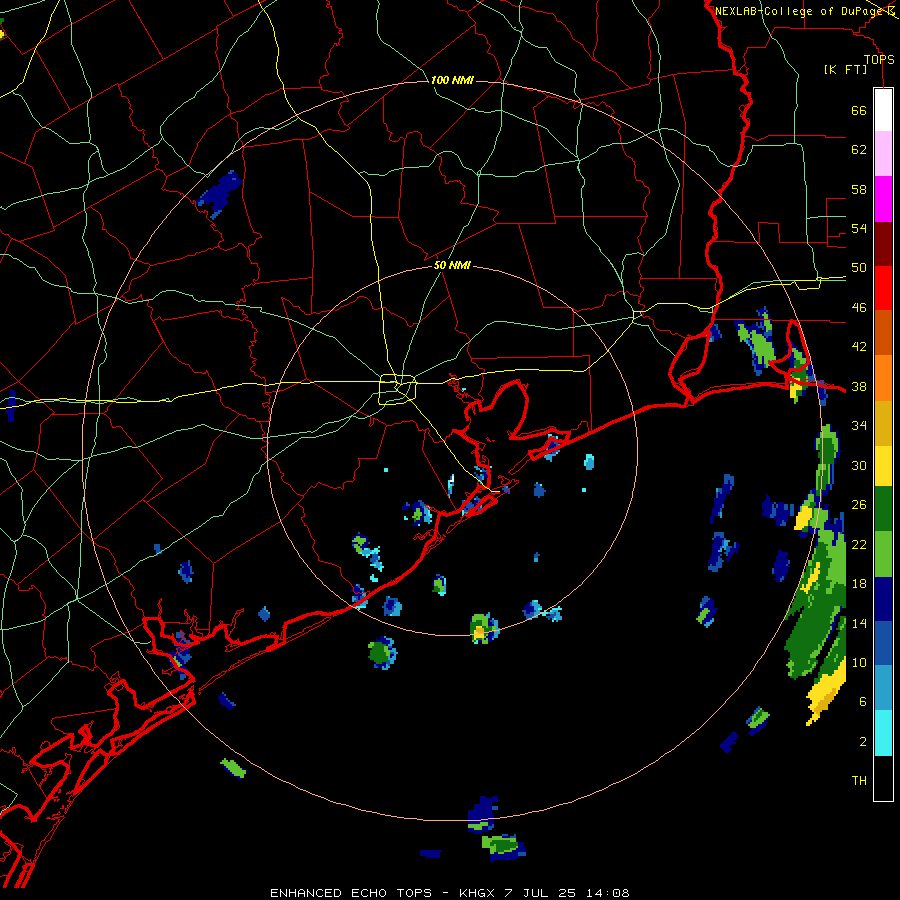Click the '100 NMI' range ring label
This screenshot has height=900, width=900.
(452, 80)
